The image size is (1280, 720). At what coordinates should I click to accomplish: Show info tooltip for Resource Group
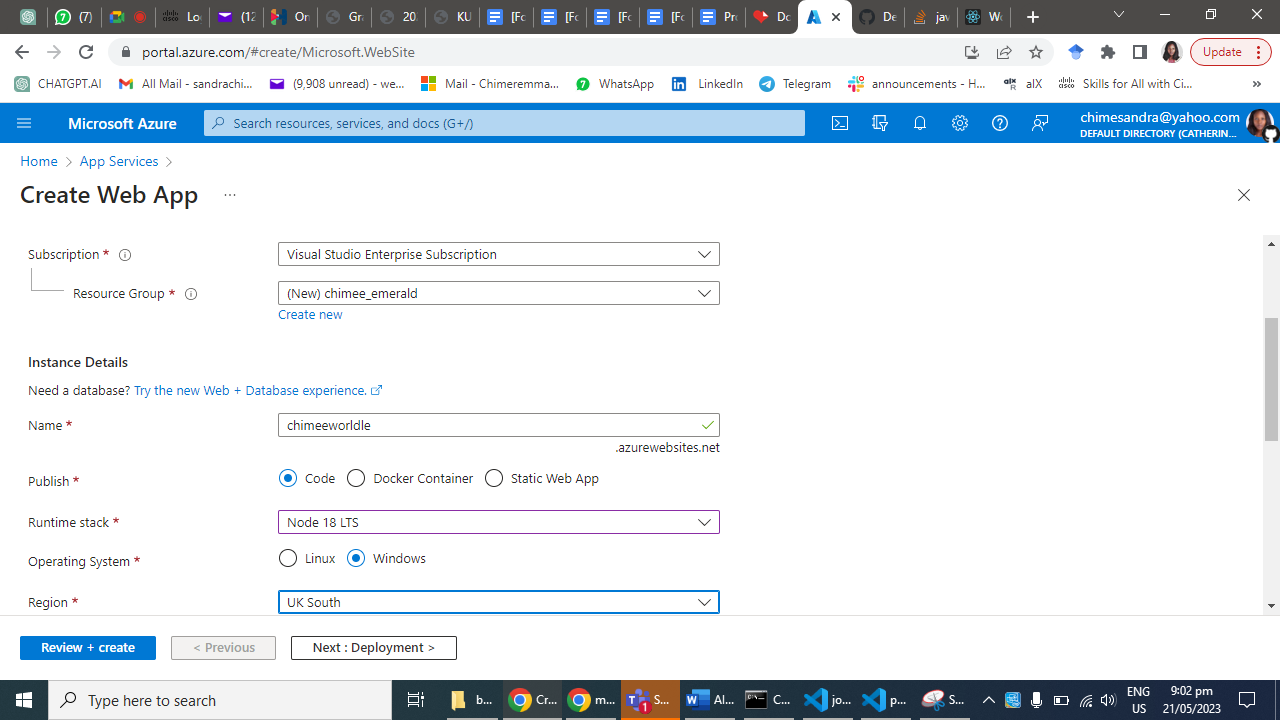[x=191, y=294]
